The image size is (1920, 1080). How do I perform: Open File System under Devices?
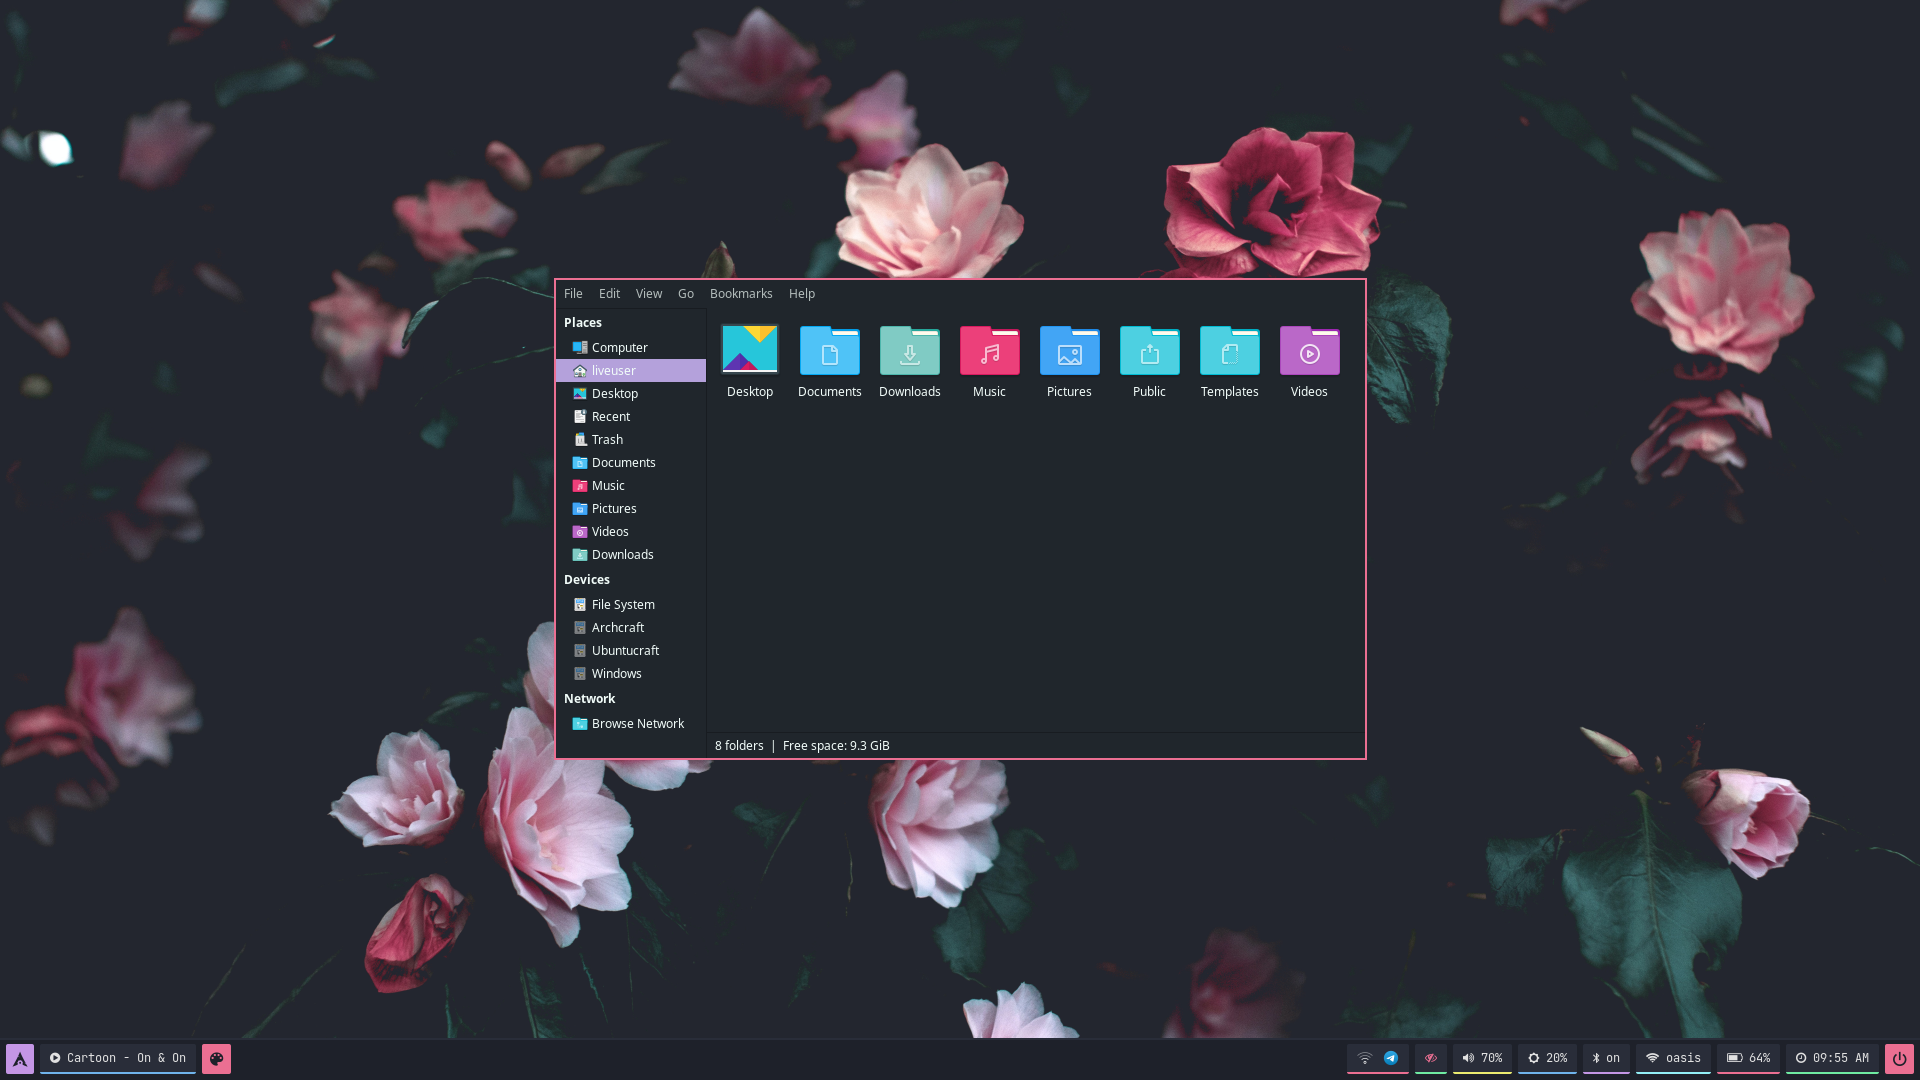(622, 605)
